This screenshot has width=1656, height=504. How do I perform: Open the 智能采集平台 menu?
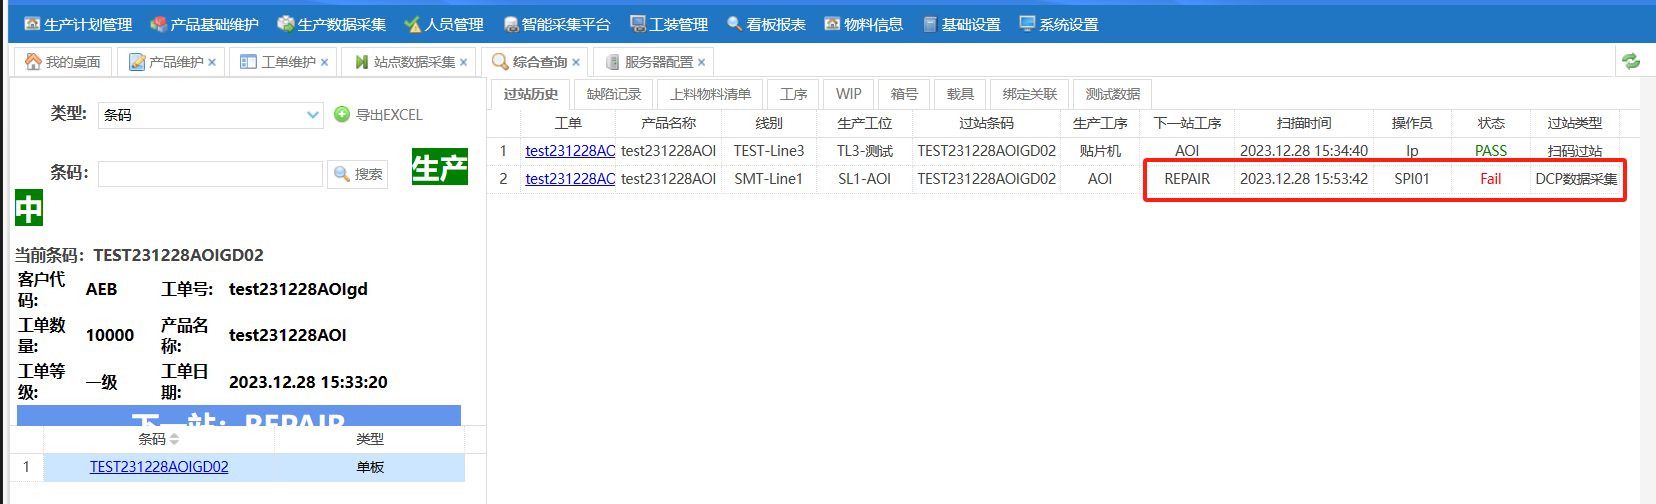tap(556, 24)
